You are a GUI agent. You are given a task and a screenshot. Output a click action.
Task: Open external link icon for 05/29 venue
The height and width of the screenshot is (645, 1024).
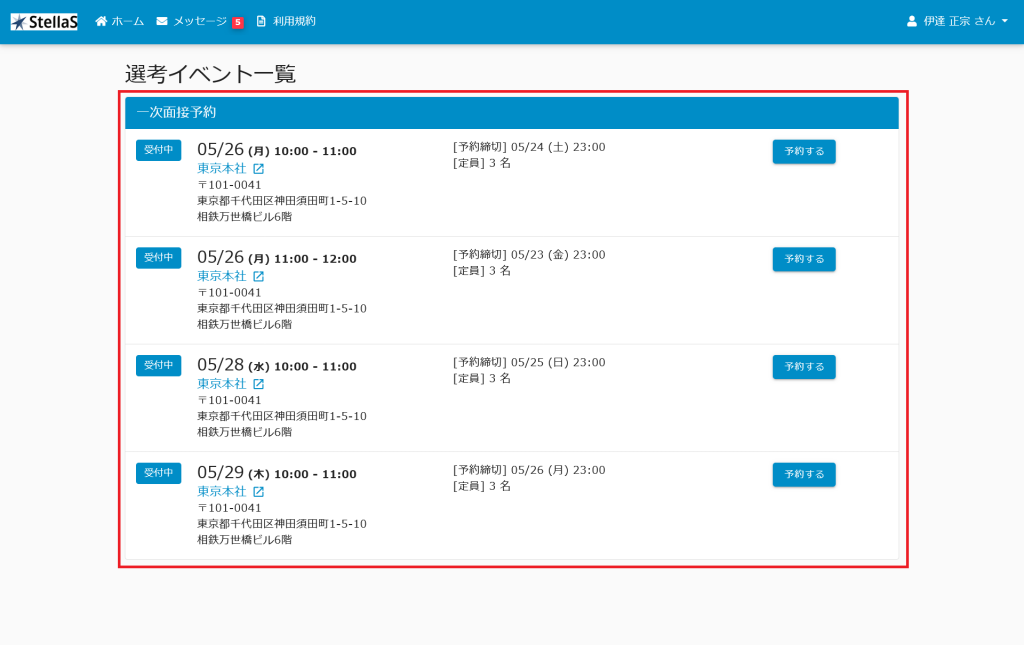coord(258,492)
